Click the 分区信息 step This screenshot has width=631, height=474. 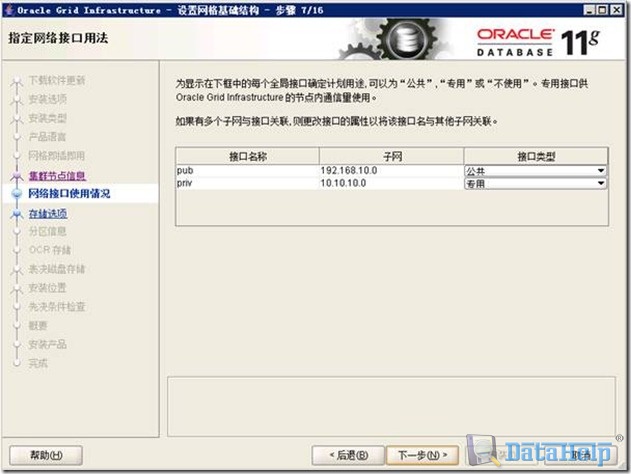[47, 231]
